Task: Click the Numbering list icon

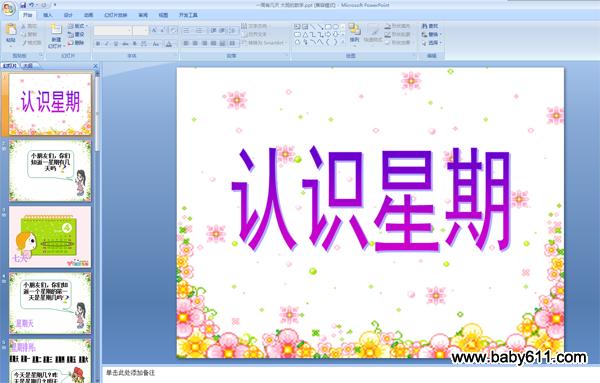Action: (200, 30)
